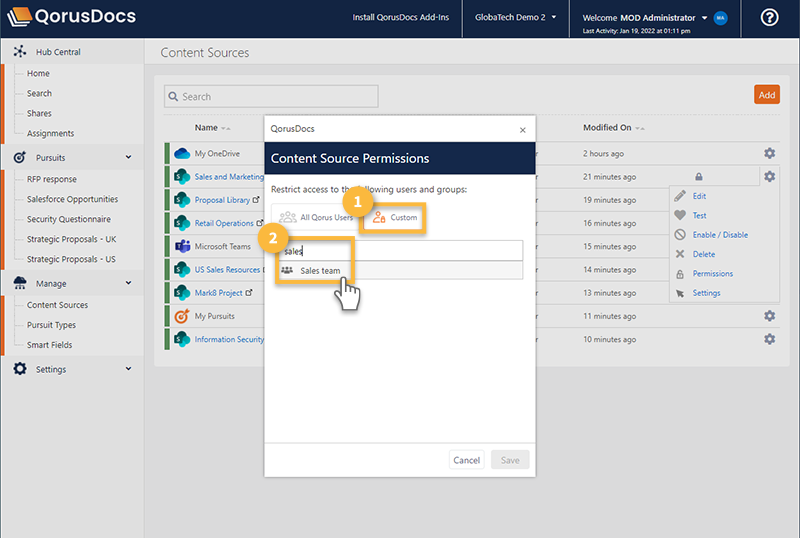The image size is (800, 538).
Task: Click the Settings gear icon in sidebar
Action: click(20, 369)
